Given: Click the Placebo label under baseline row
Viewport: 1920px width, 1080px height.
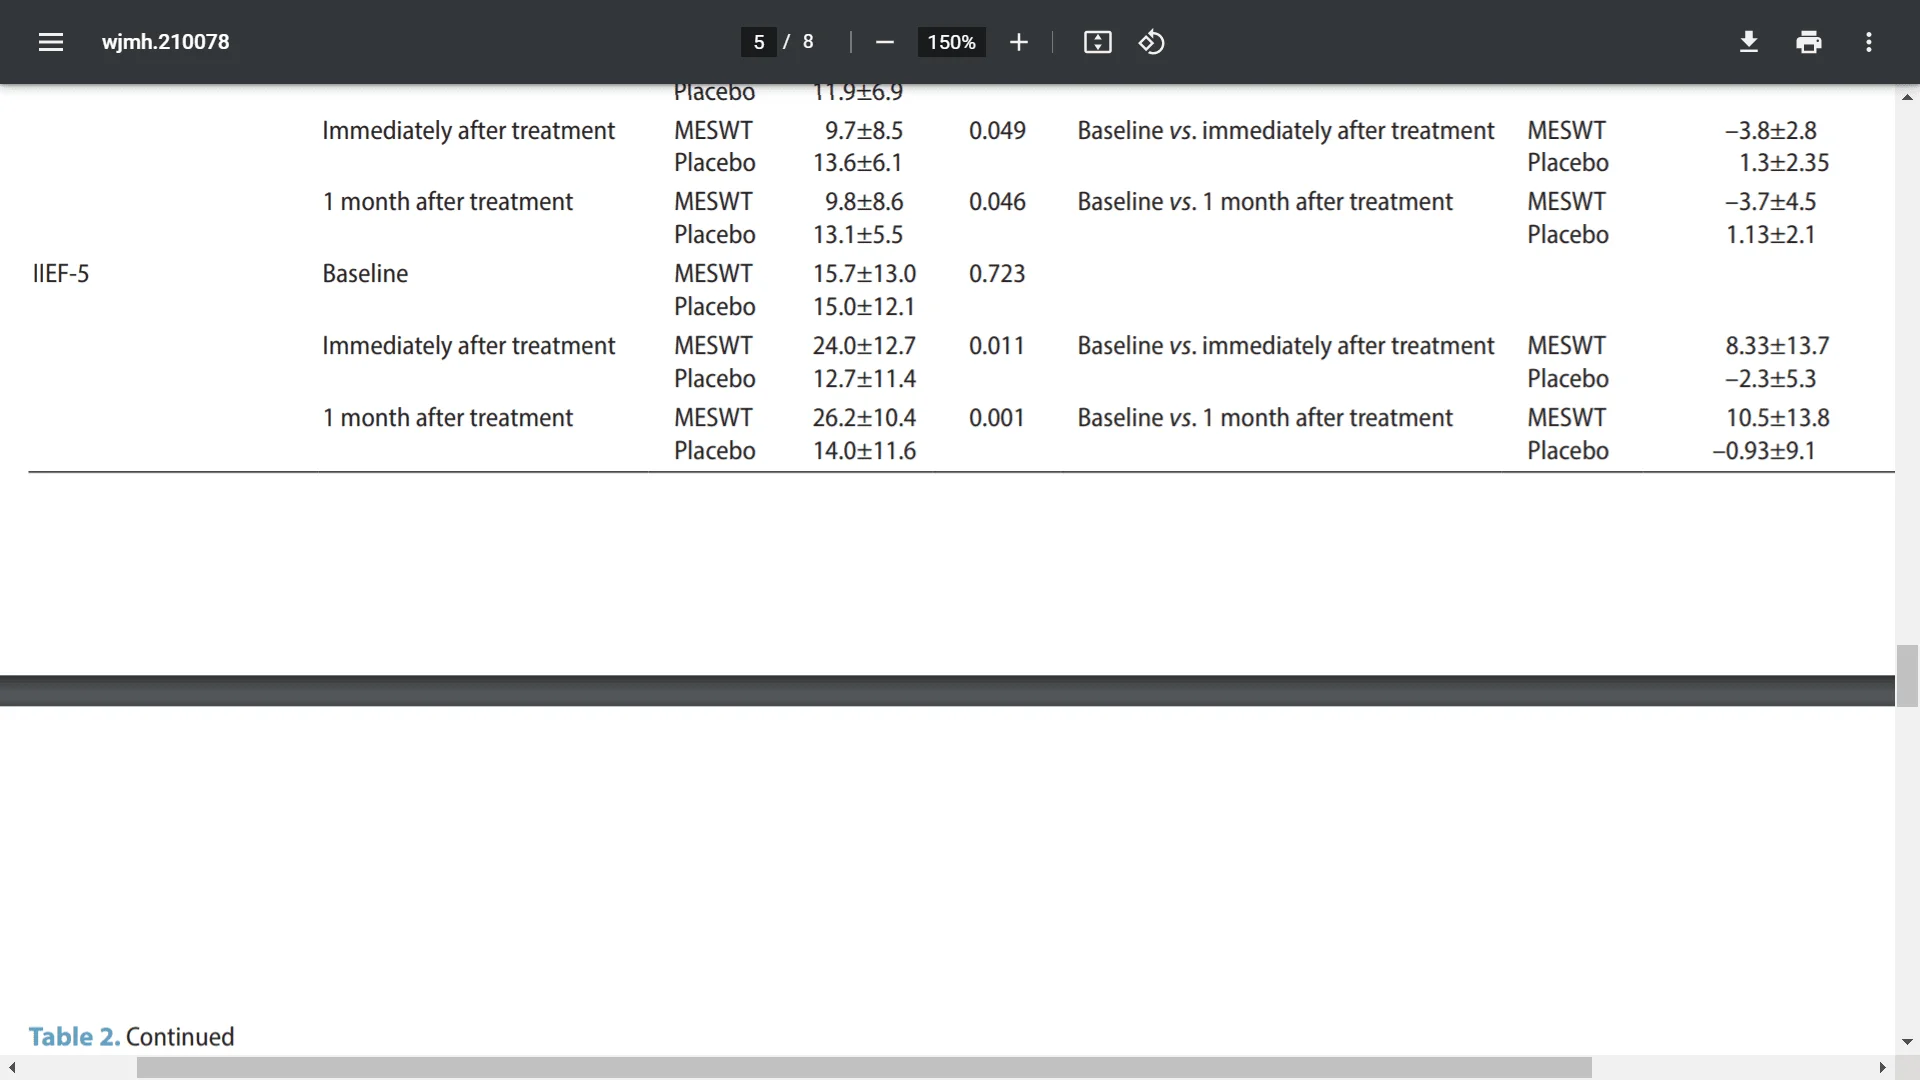Looking at the screenshot, I should coord(713,306).
